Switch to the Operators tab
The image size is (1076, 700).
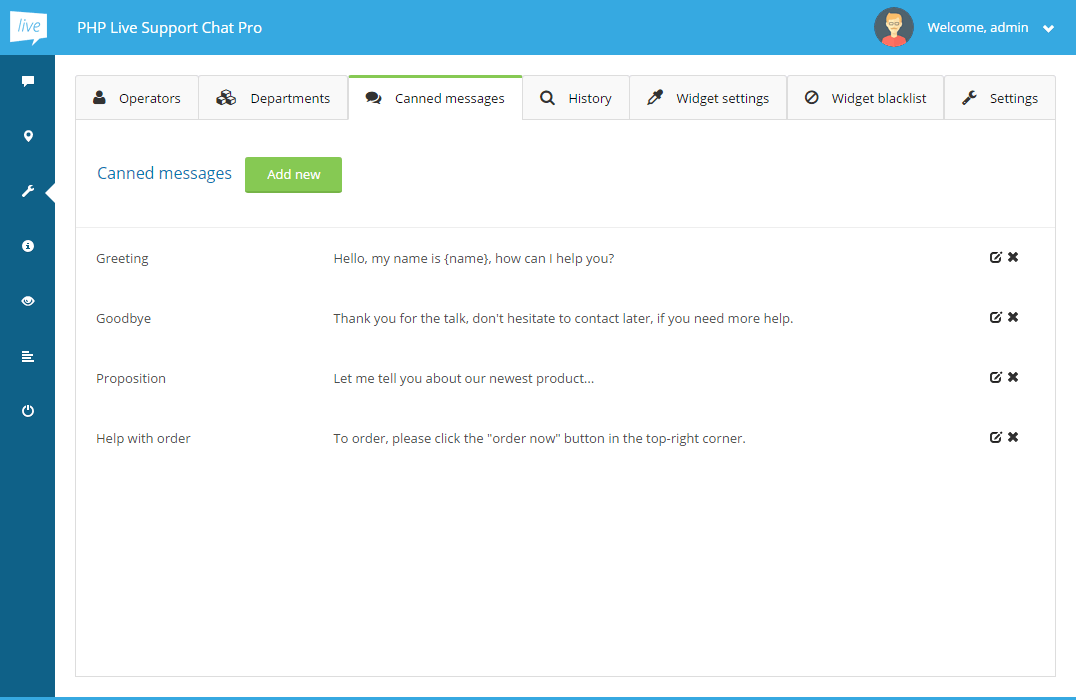point(137,98)
